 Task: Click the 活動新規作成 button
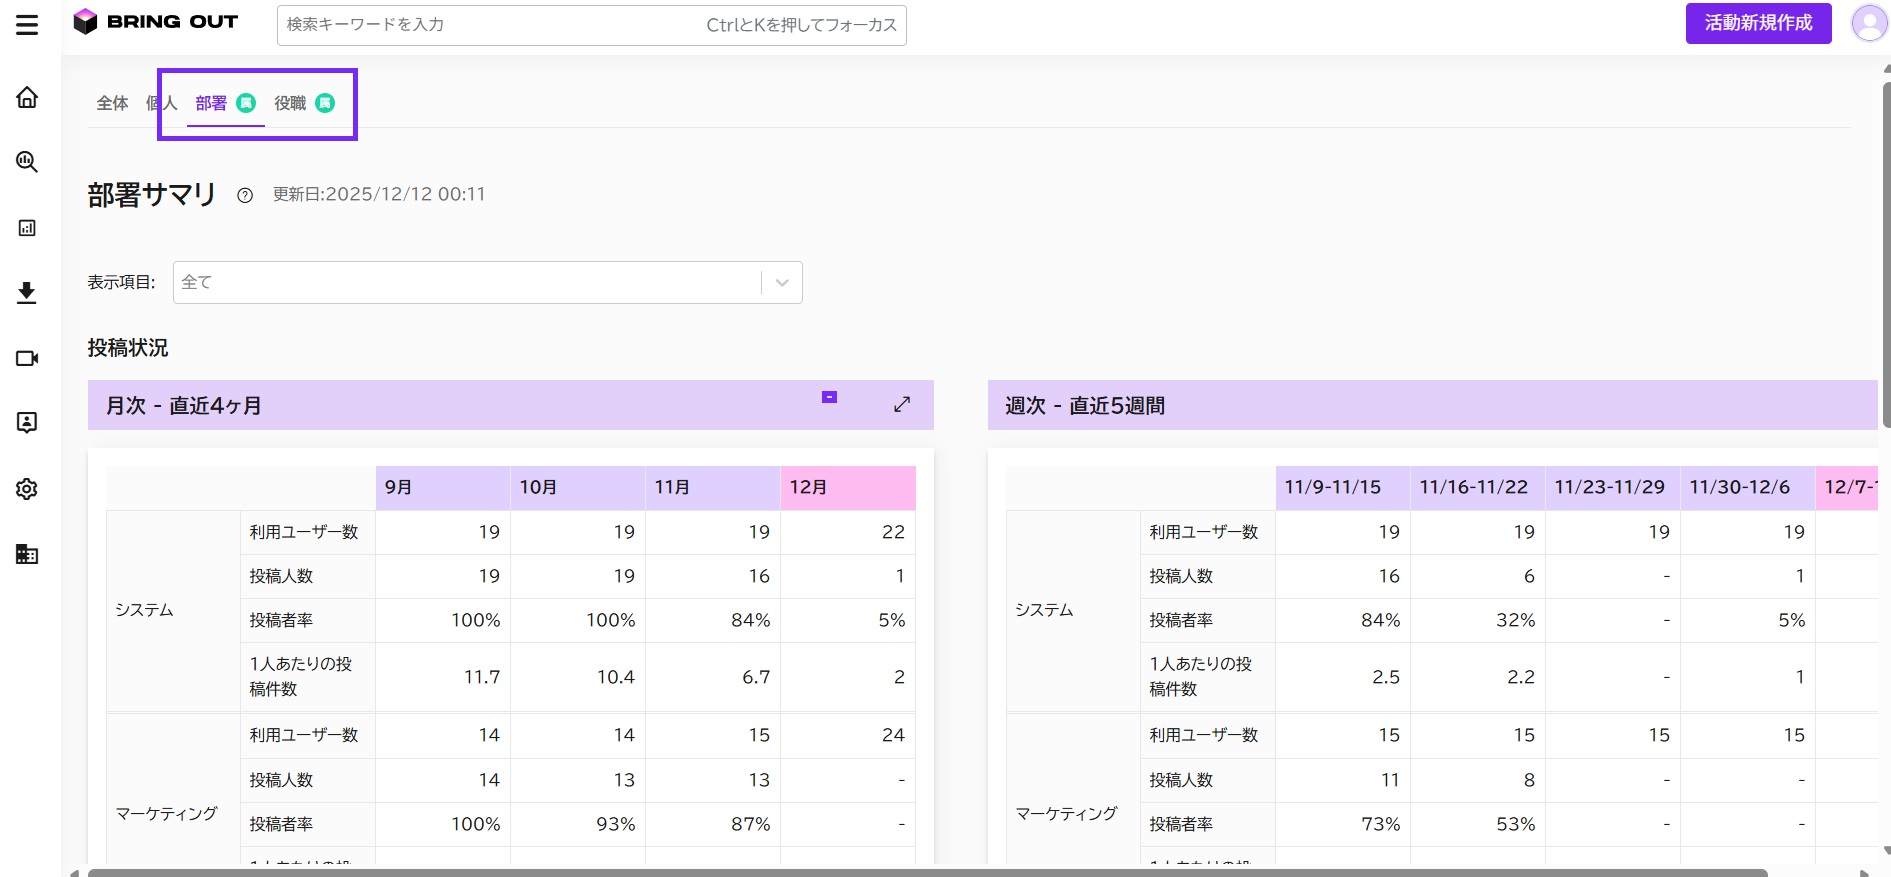1758,23
